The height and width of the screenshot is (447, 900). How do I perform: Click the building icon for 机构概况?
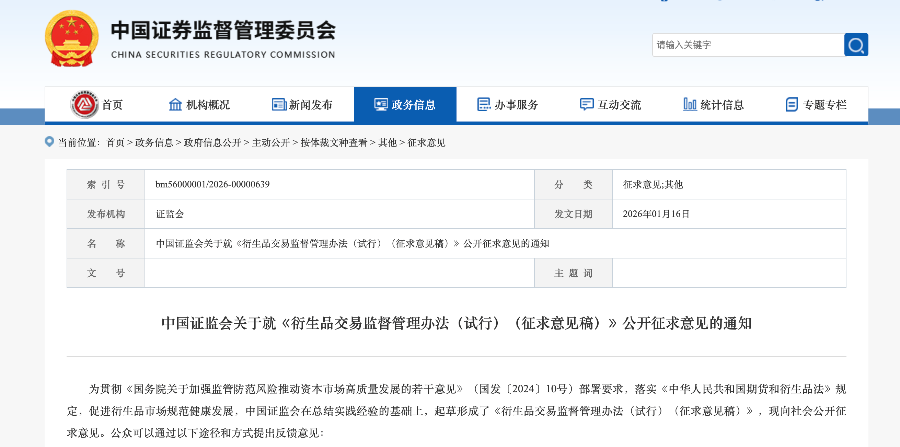coord(175,104)
